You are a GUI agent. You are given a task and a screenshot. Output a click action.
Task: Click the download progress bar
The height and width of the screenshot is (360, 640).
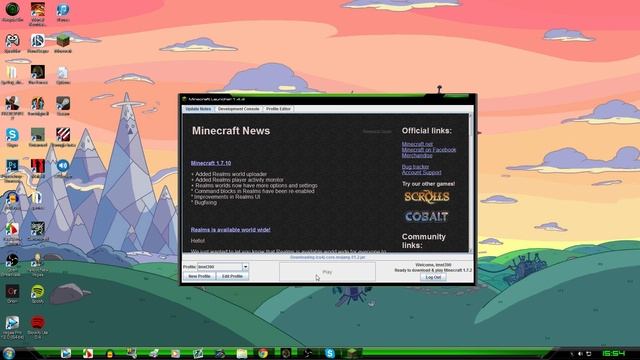point(327,258)
